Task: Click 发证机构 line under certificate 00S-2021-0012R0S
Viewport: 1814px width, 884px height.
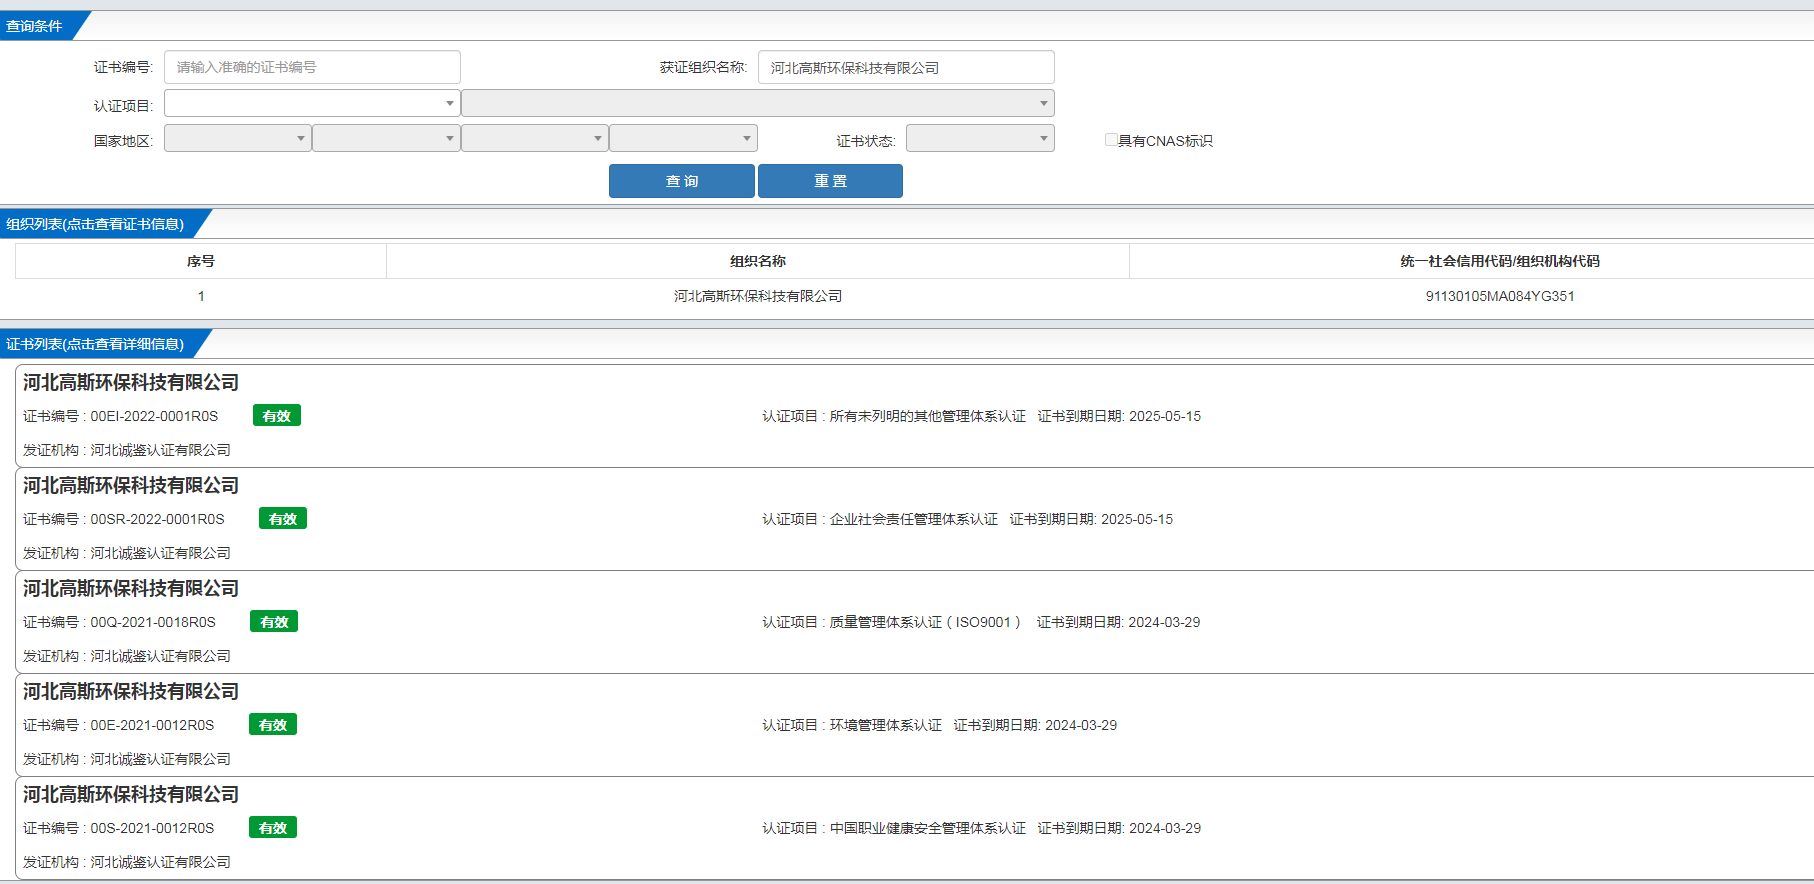Action: coord(127,862)
